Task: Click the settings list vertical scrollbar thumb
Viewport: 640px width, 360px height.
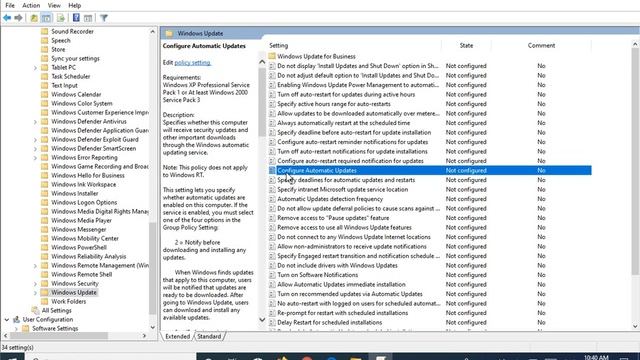Action: click(x=635, y=162)
